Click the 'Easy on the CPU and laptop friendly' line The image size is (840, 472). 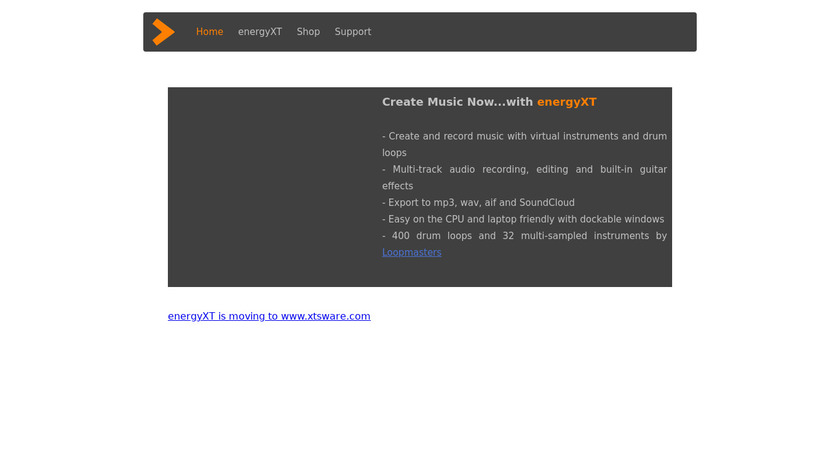[523, 219]
